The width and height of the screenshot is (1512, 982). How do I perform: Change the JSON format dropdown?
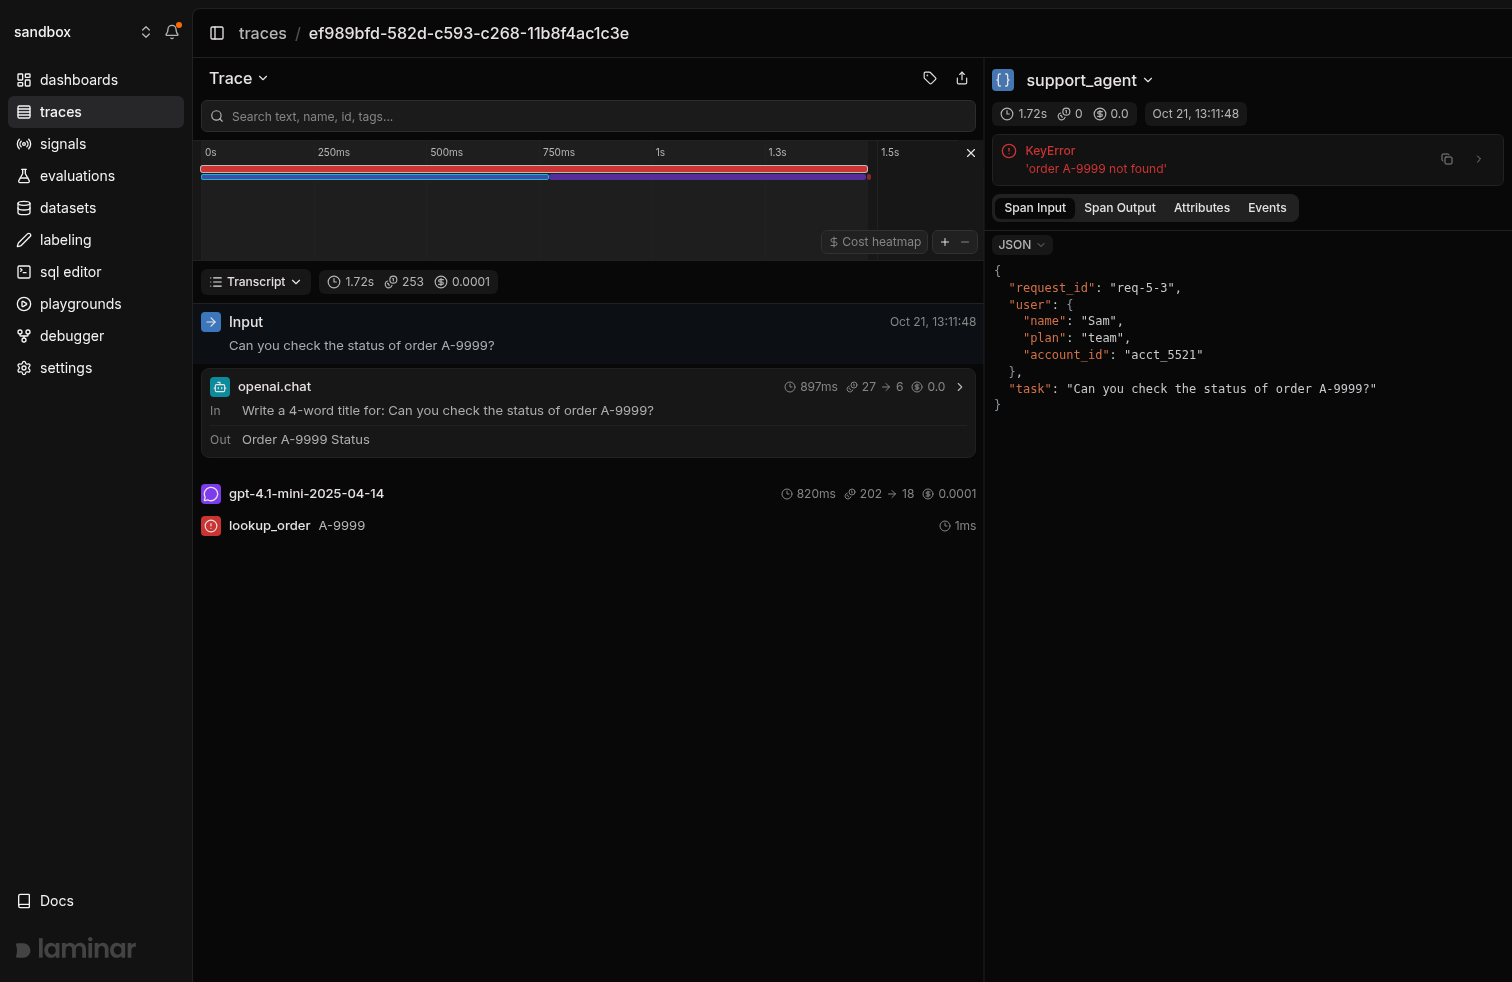tap(1022, 245)
